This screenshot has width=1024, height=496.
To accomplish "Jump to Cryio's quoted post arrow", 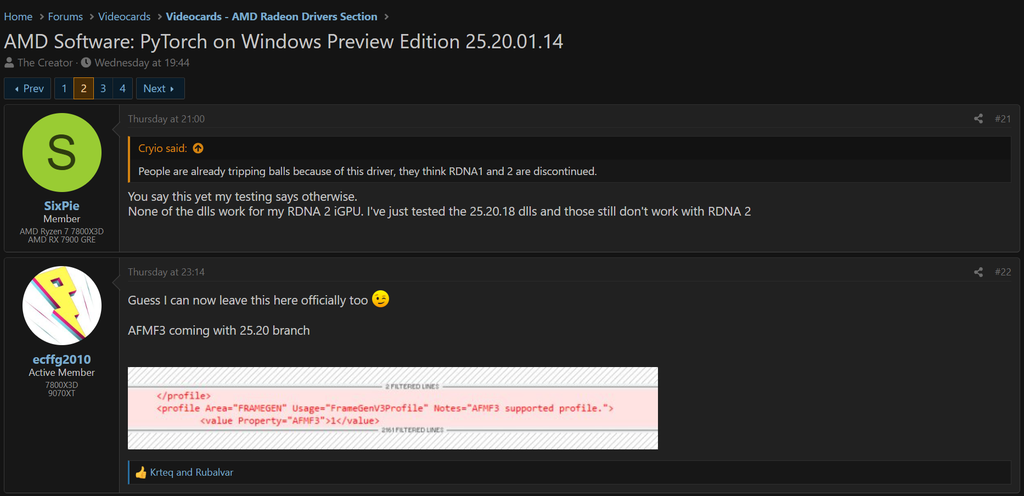I will (x=199, y=148).
